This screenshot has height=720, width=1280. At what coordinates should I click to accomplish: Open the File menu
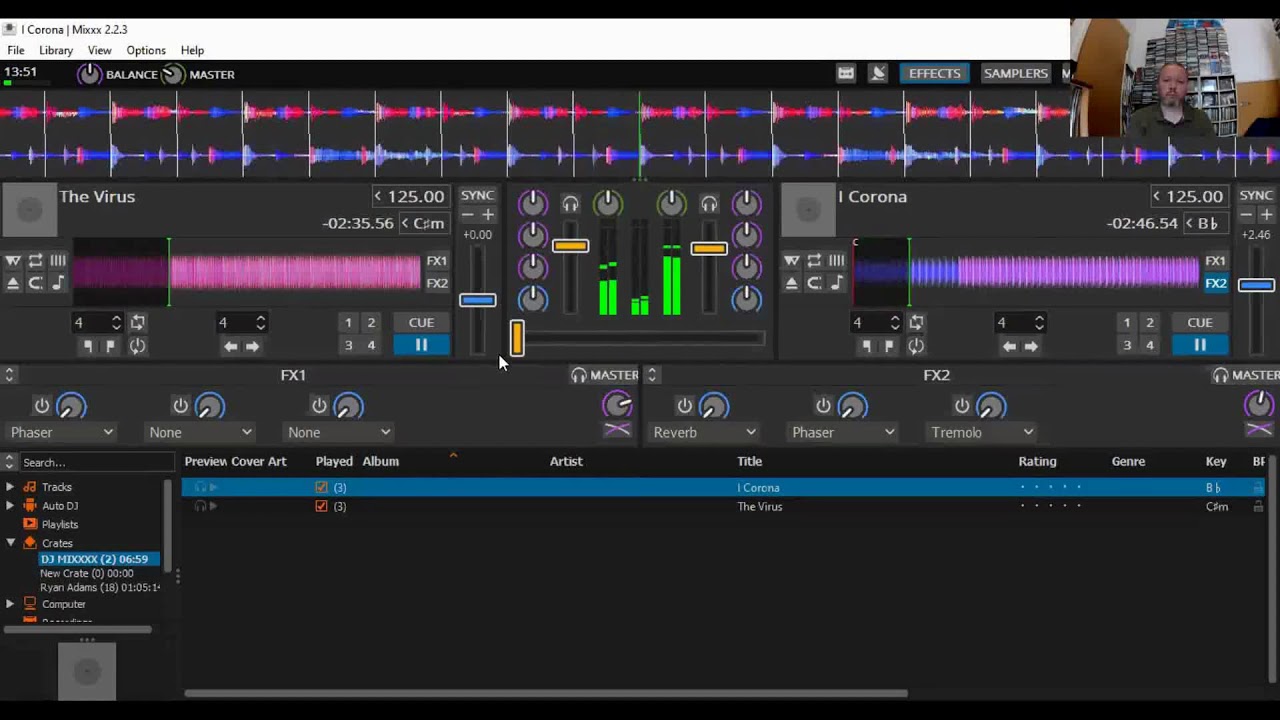tap(16, 50)
